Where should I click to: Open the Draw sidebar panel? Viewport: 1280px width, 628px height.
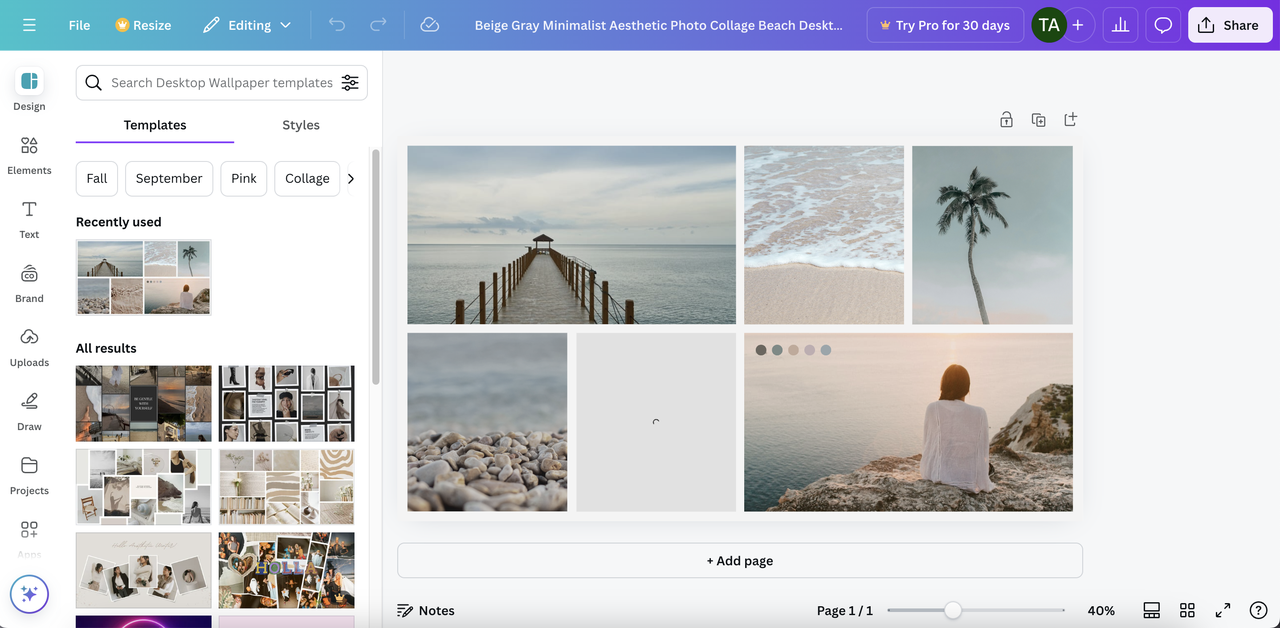coord(29,411)
